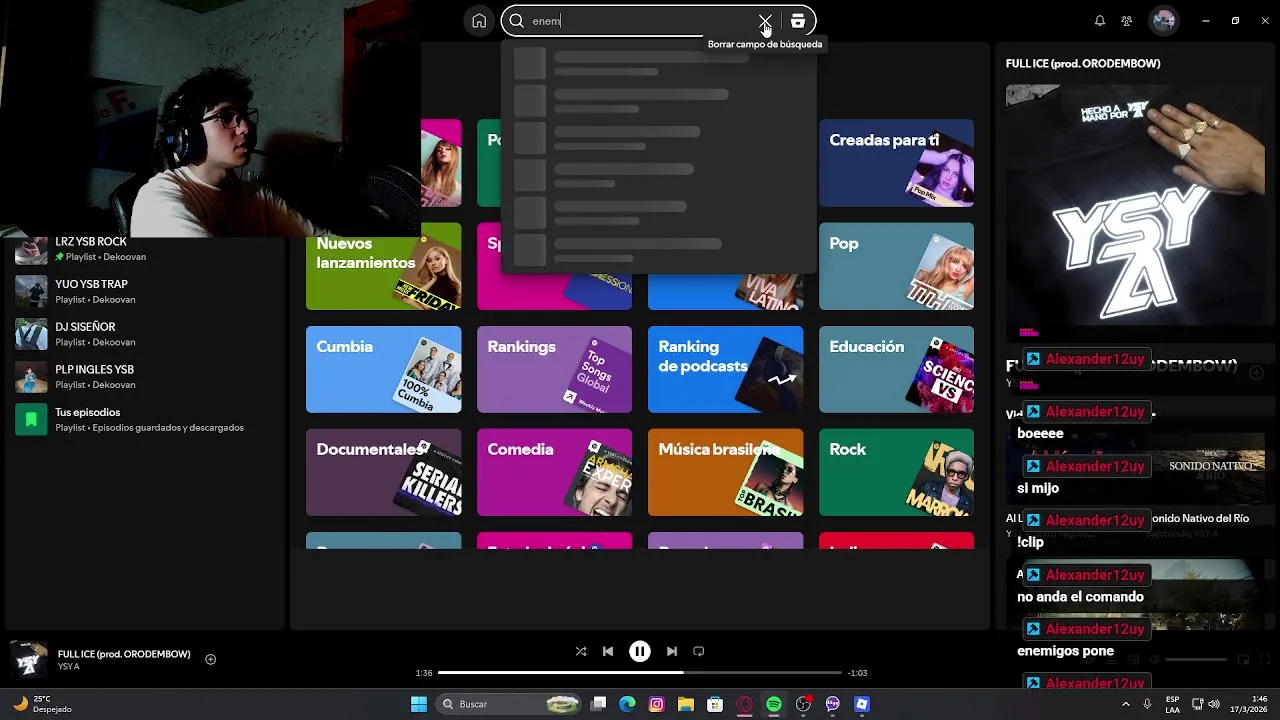
Task: Show hidden system tray icons
Action: 1126,704
